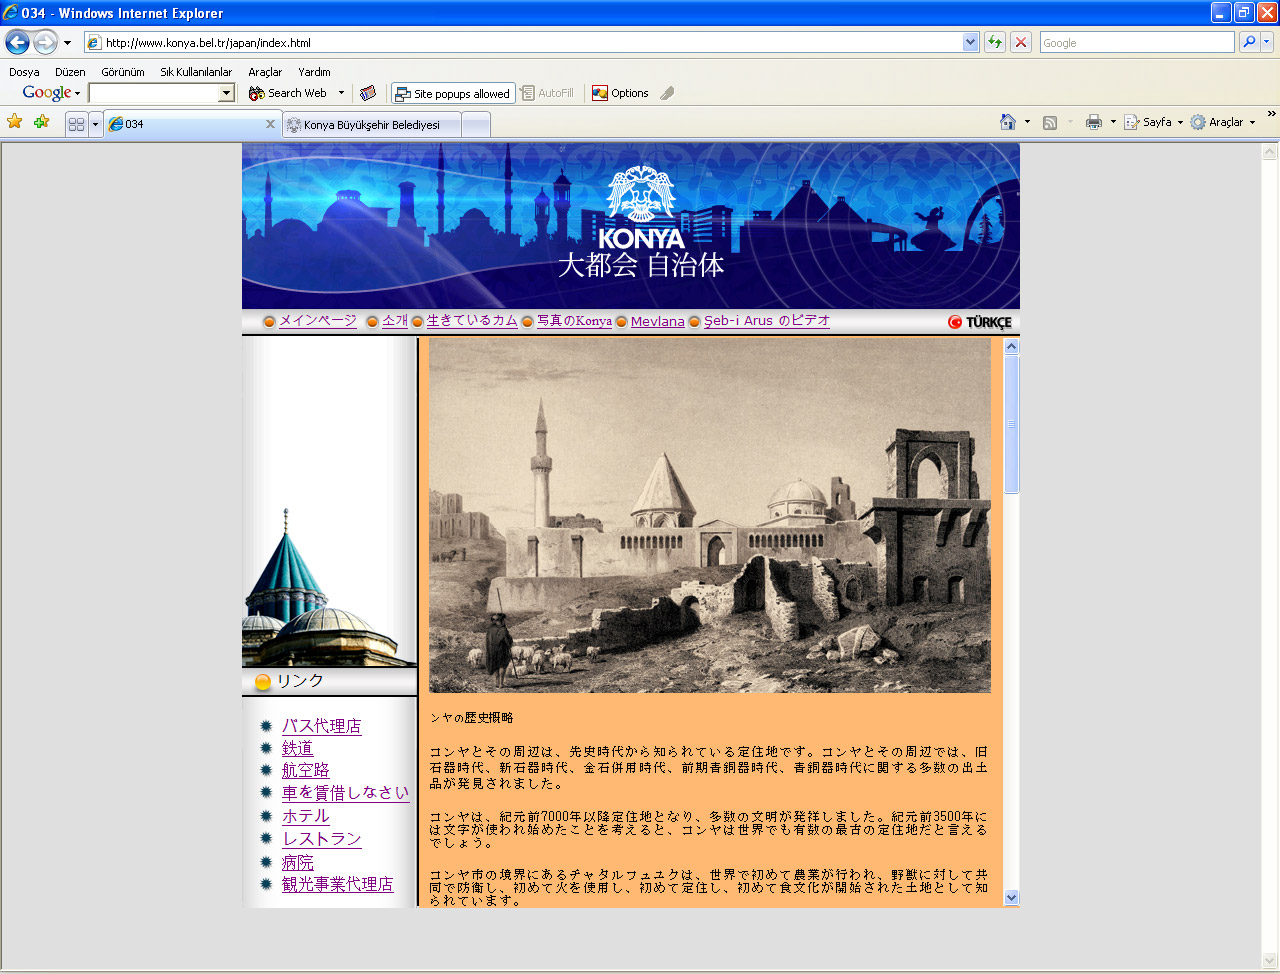Viewport: 1280px width, 974px height.
Task: Click the search magnifier icon
Action: tap(1249, 42)
